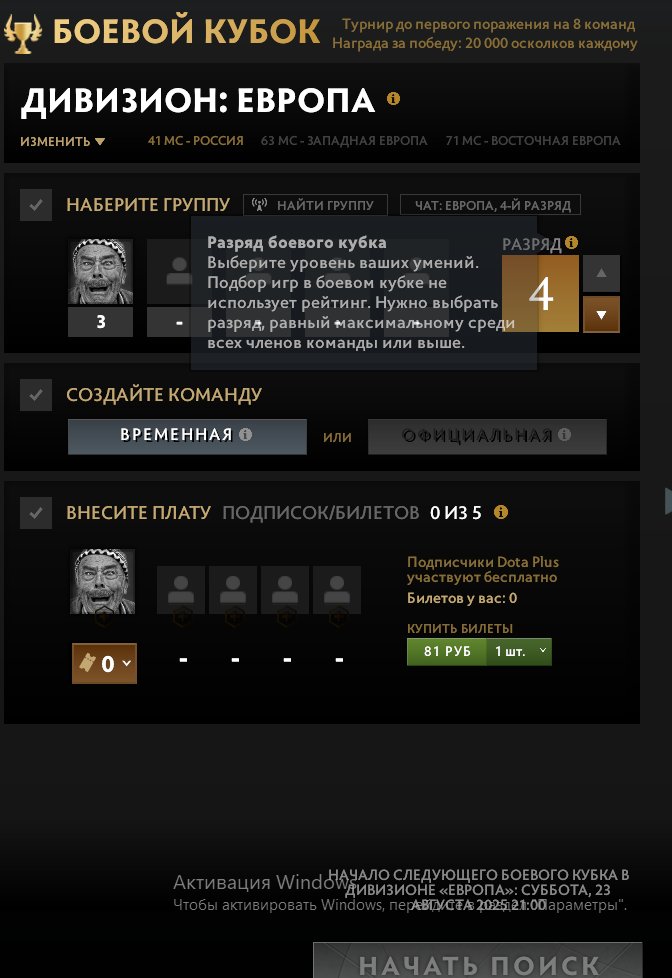Open the info icon after 0 ИЗ 5

[x=500, y=512]
